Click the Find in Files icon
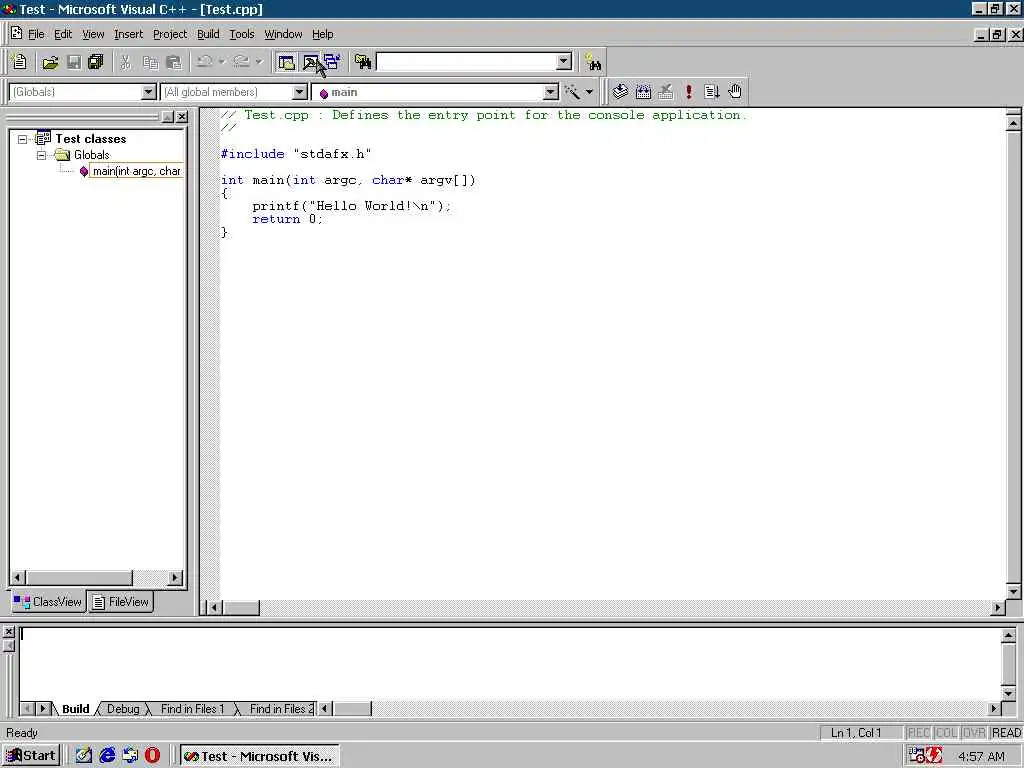Viewport: 1024px width, 768px height. (x=362, y=62)
